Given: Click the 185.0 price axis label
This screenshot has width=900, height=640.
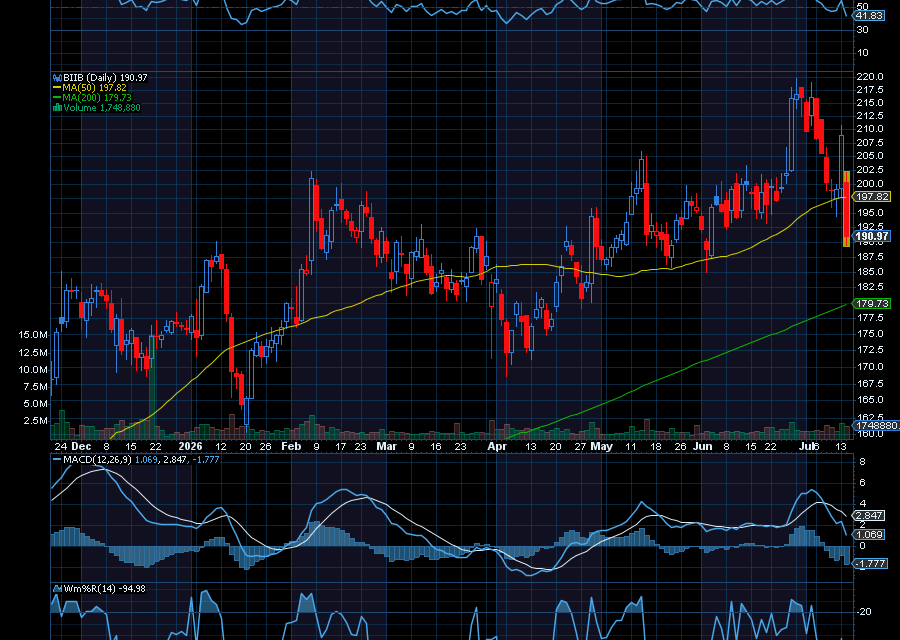Looking at the screenshot, I should pos(870,271).
